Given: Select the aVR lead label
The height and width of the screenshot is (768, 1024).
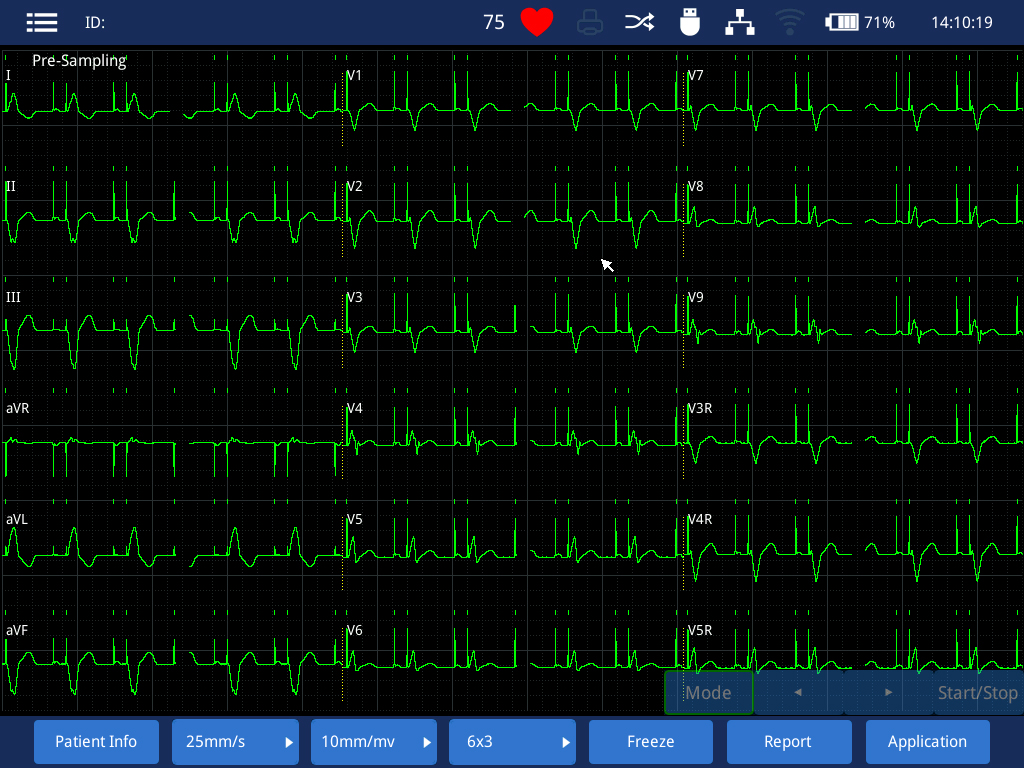Looking at the screenshot, I should (18, 408).
